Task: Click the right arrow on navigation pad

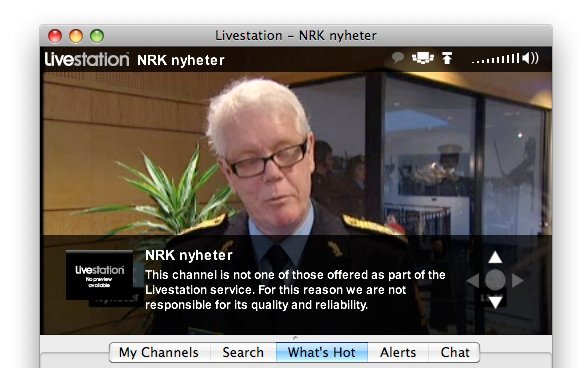Action: tap(517, 280)
